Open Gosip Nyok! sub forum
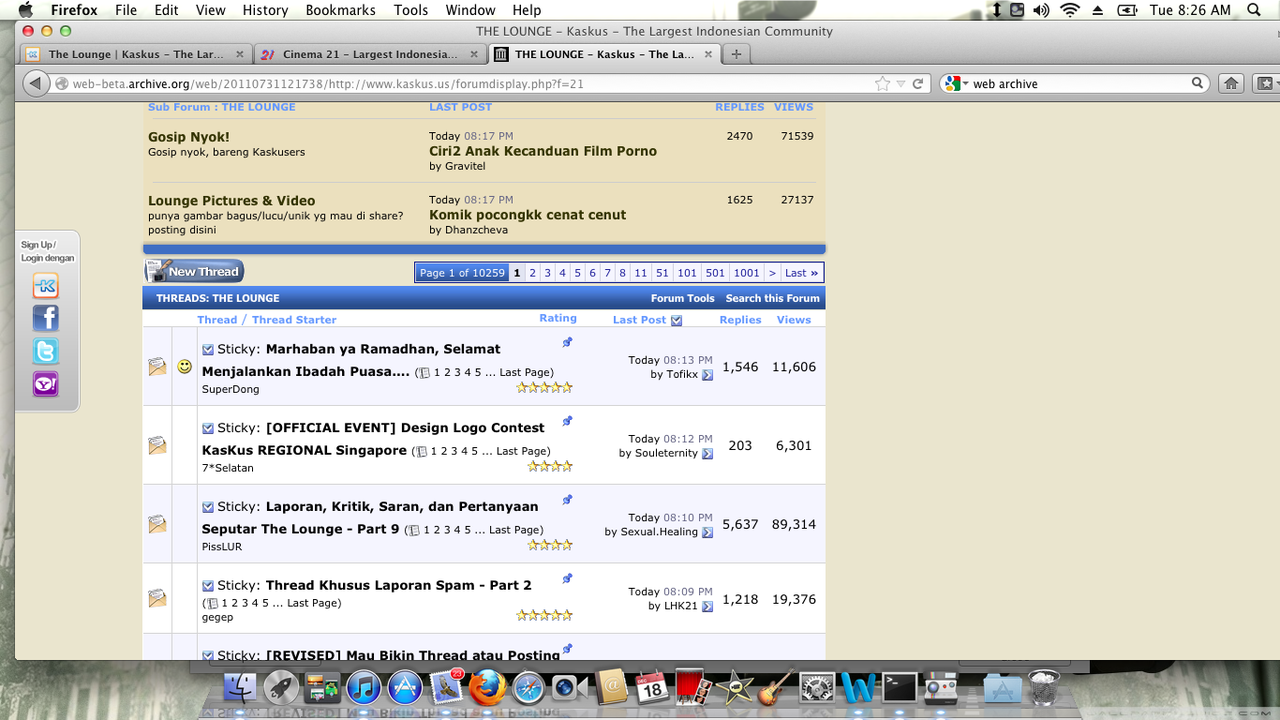This screenshot has width=1280, height=720. tap(188, 137)
